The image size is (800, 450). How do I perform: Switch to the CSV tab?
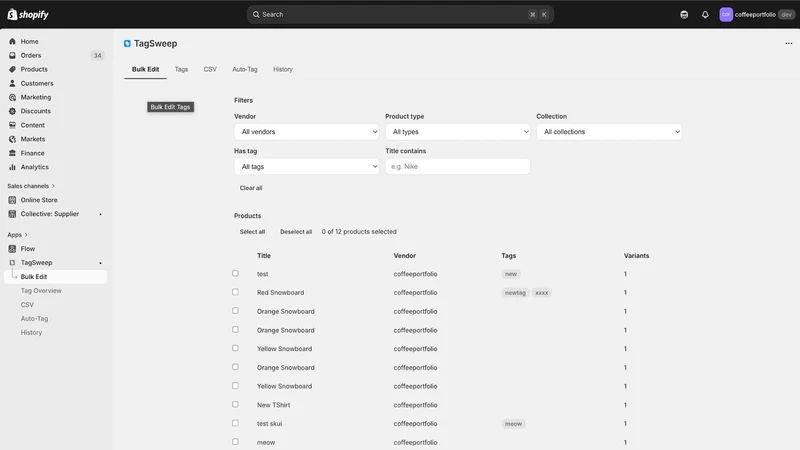pos(210,69)
